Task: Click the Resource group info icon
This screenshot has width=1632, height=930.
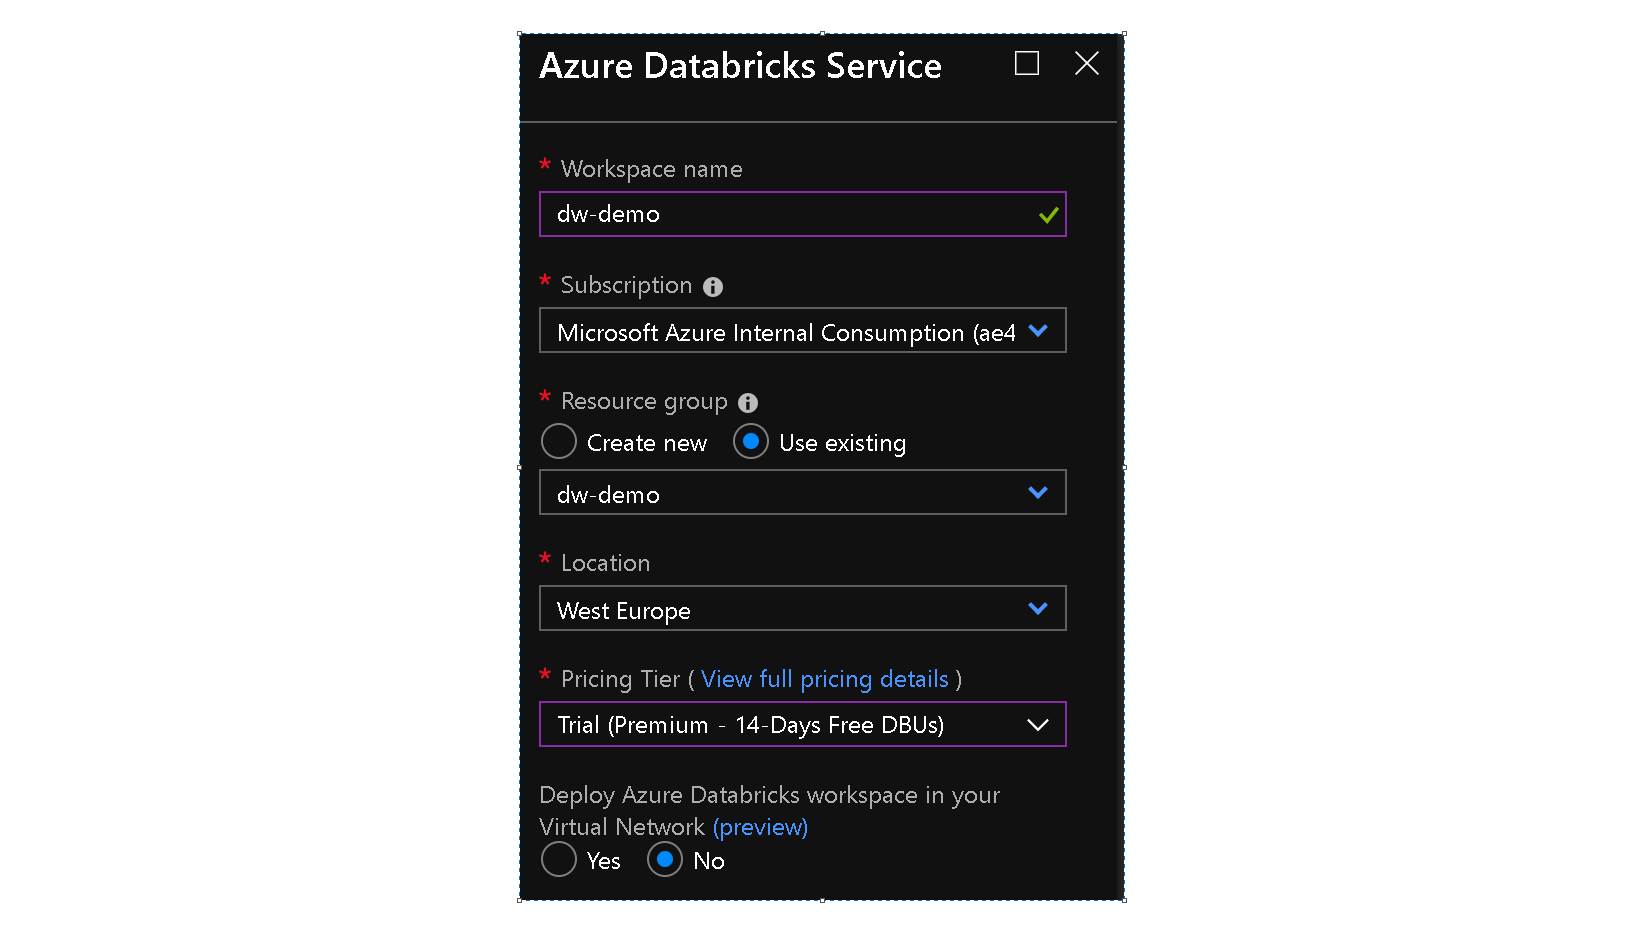Action: 746,403
